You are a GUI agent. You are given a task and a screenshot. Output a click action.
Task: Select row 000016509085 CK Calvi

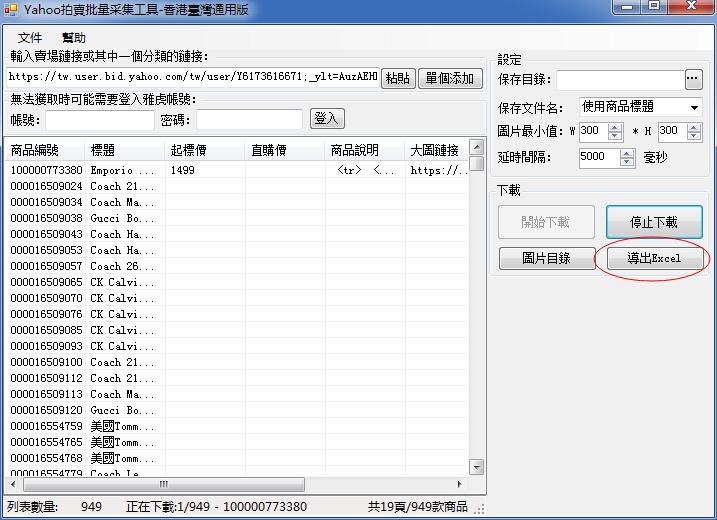pyautogui.click(x=236, y=330)
